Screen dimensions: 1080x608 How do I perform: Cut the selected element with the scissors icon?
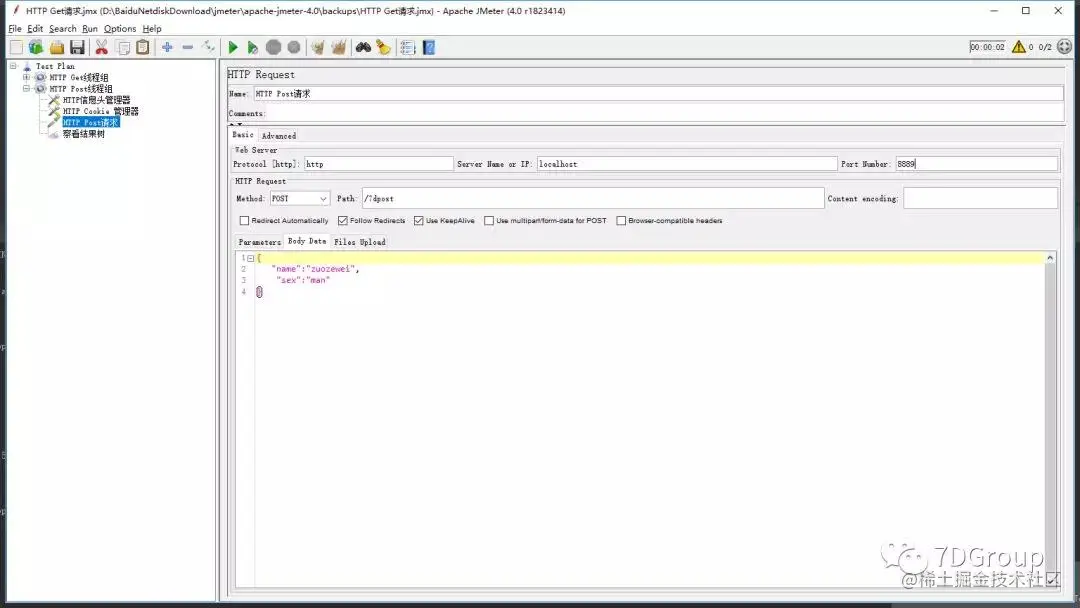pyautogui.click(x=101, y=48)
